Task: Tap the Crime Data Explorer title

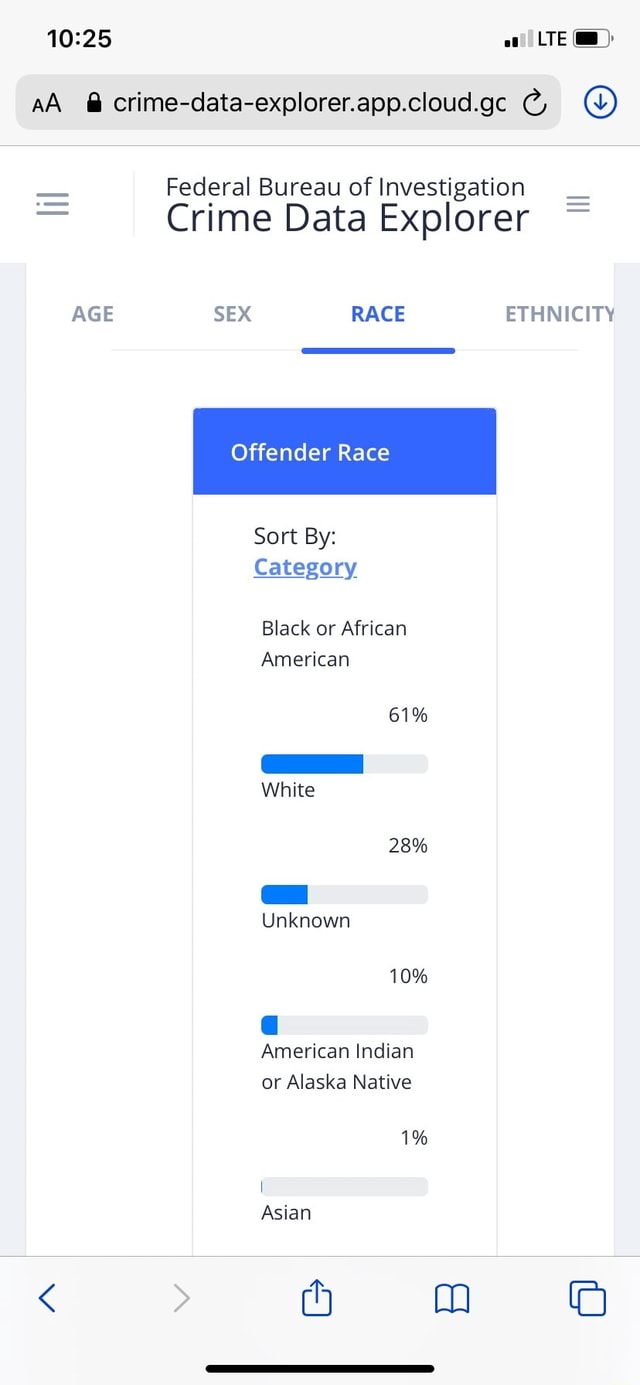Action: 347,218
